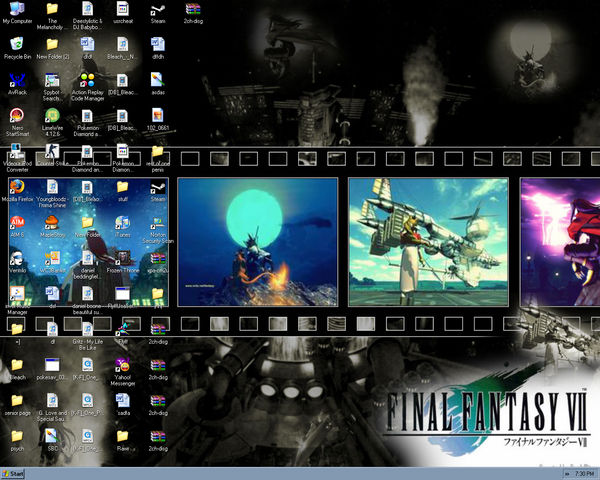Select Deestylistic & DJ Babybo audio file
The image size is (600, 480).
(88, 15)
